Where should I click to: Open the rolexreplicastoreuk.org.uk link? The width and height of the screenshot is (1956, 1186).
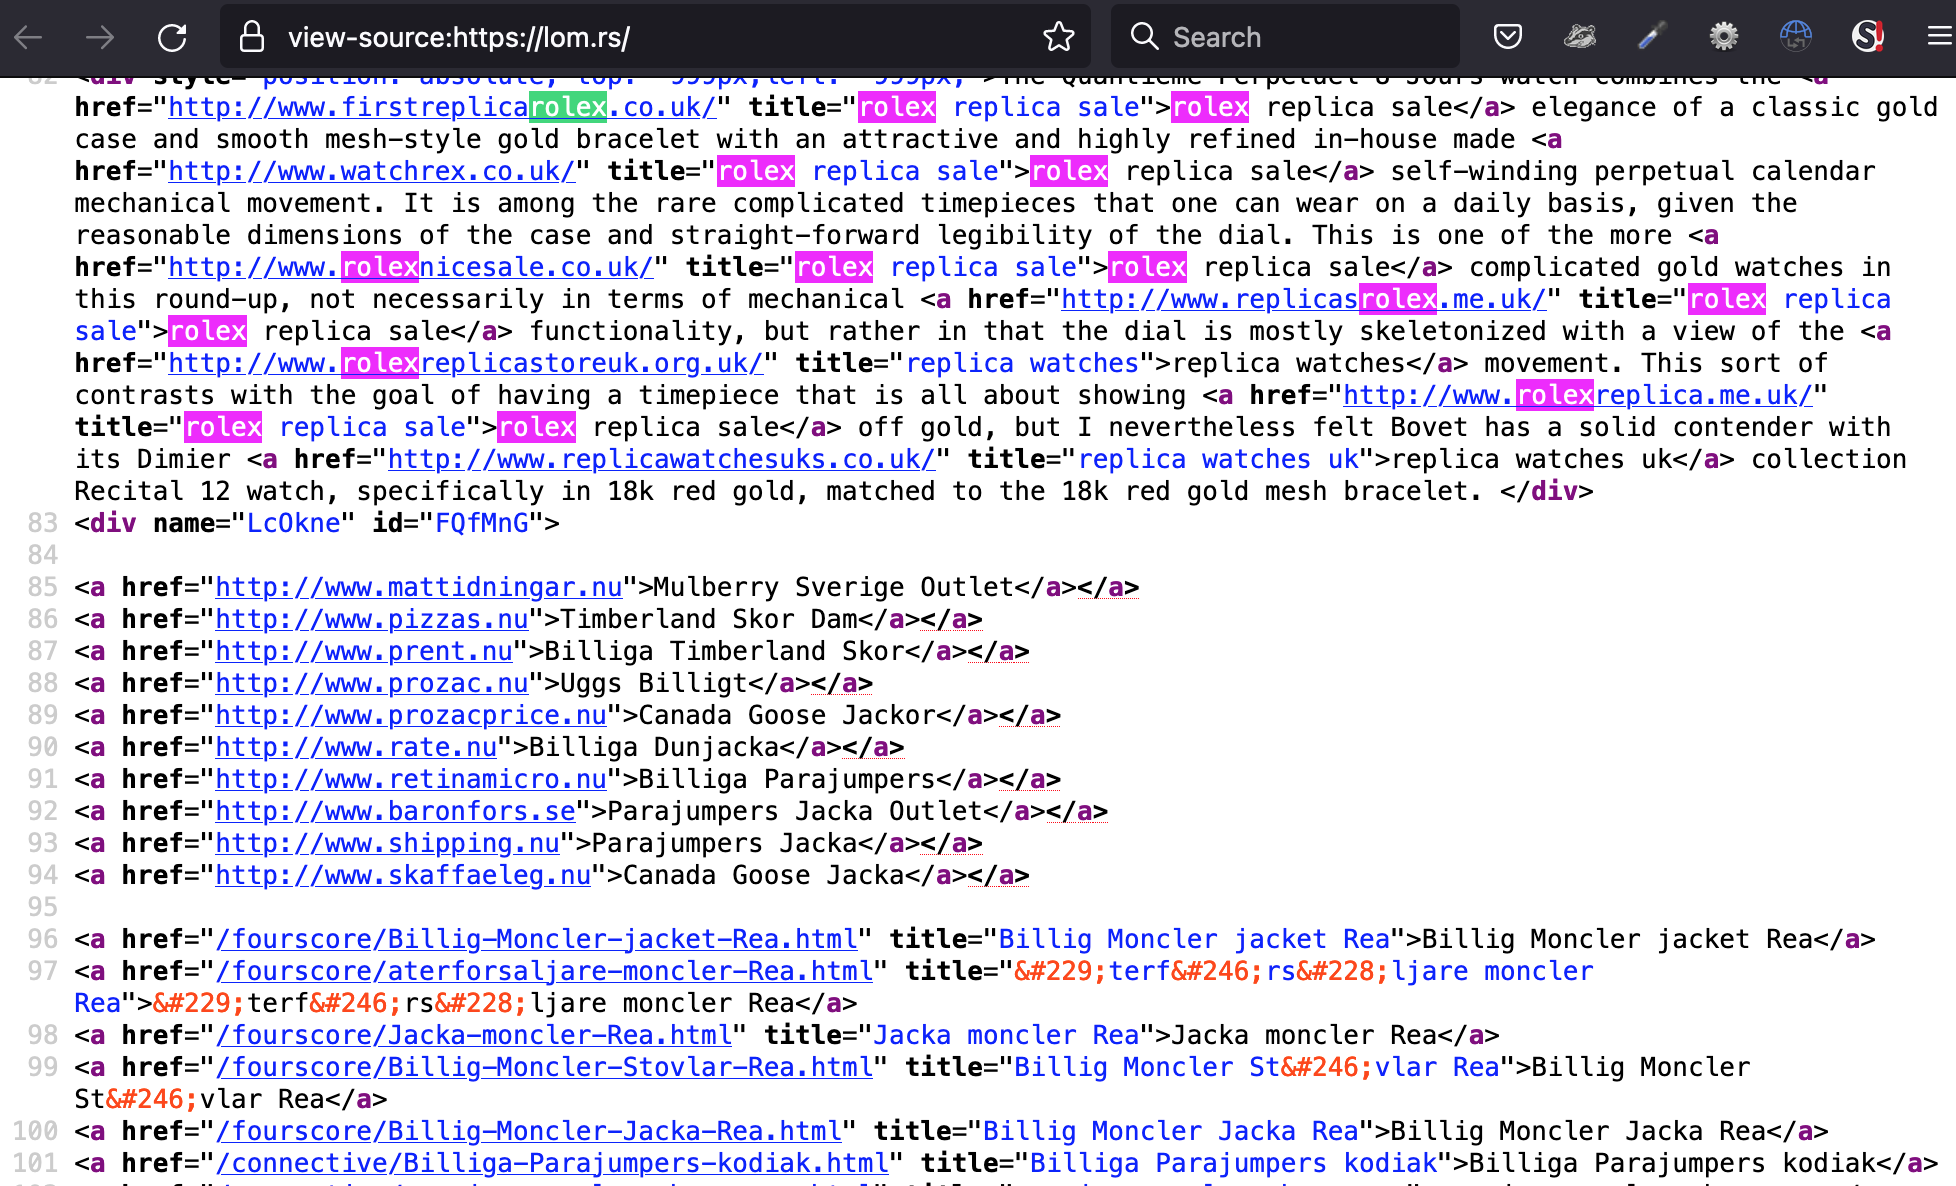tap(466, 363)
